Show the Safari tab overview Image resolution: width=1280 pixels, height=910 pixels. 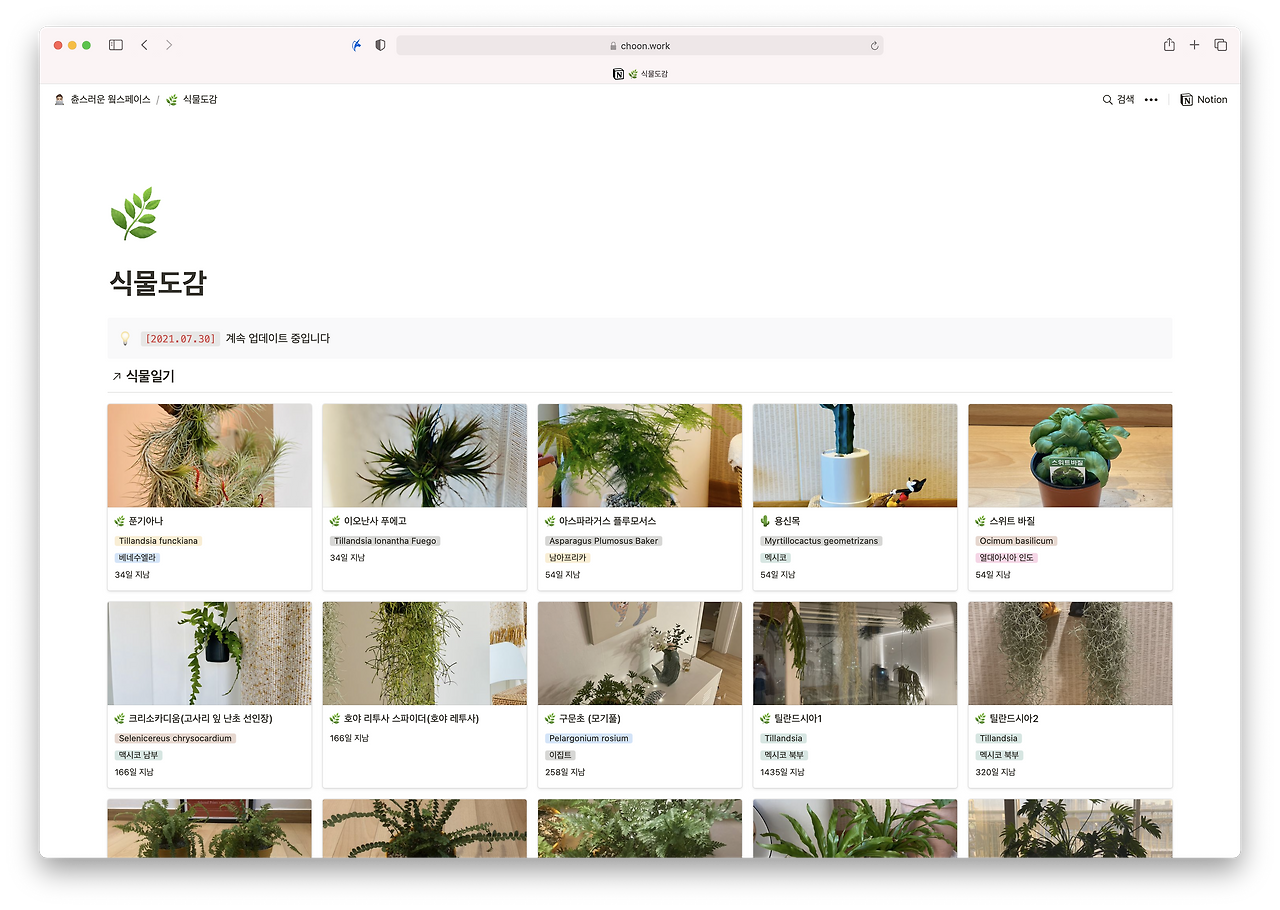[1220, 45]
